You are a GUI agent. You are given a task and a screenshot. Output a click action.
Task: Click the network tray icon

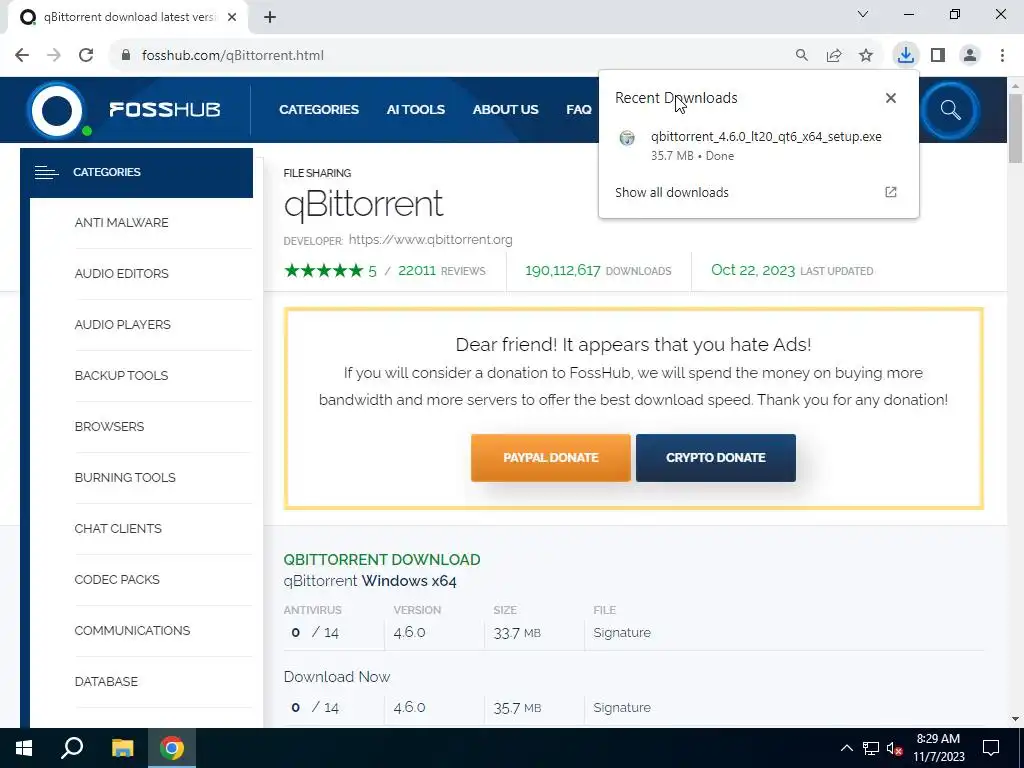(x=871, y=748)
